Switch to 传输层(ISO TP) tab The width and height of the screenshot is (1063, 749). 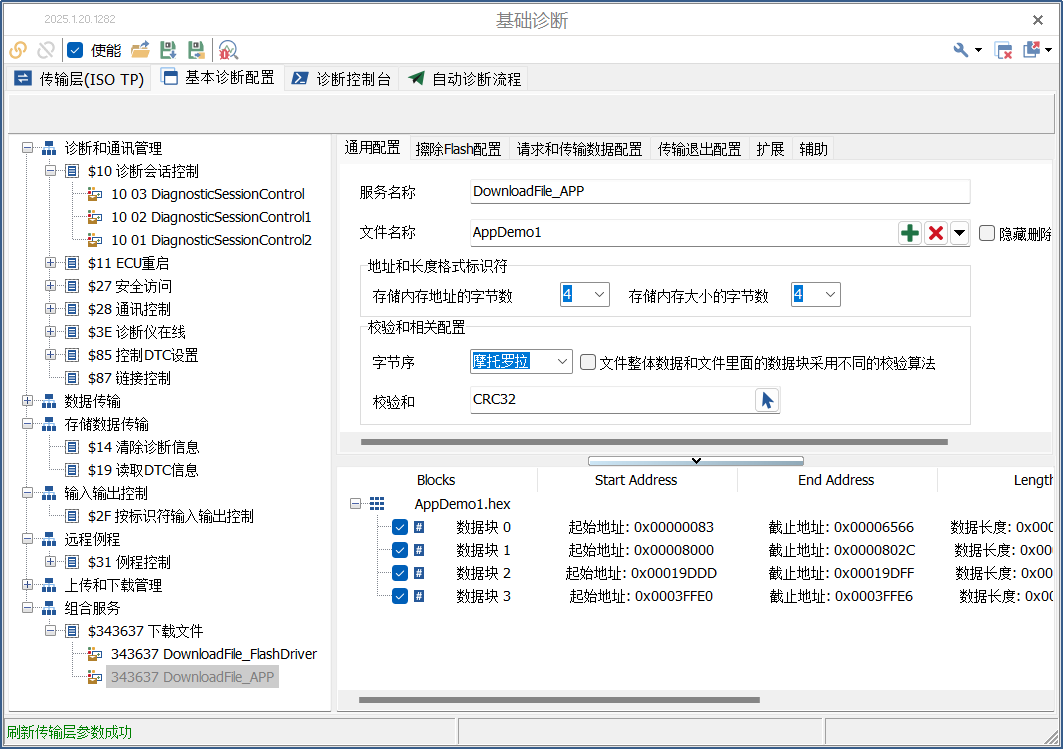coord(79,79)
